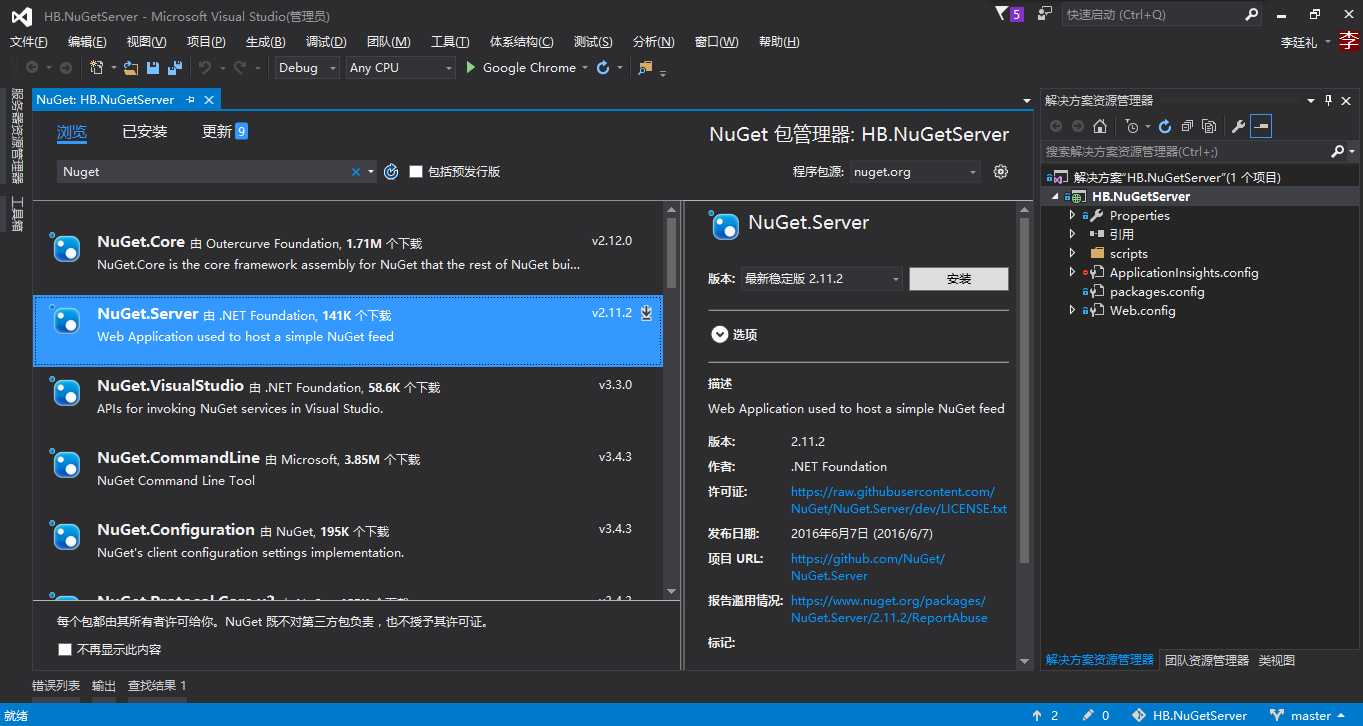Click the 安装 install button
The image size is (1363, 726).
(959, 279)
